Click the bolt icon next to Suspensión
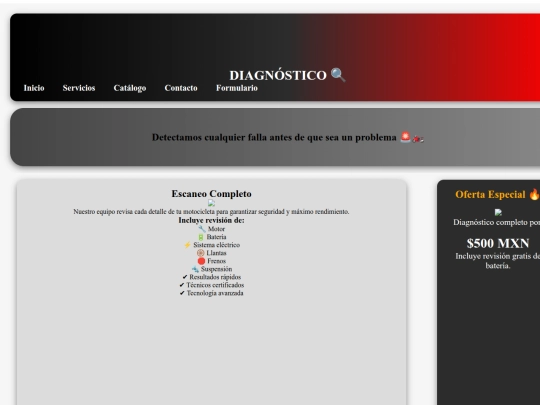 pos(195,269)
